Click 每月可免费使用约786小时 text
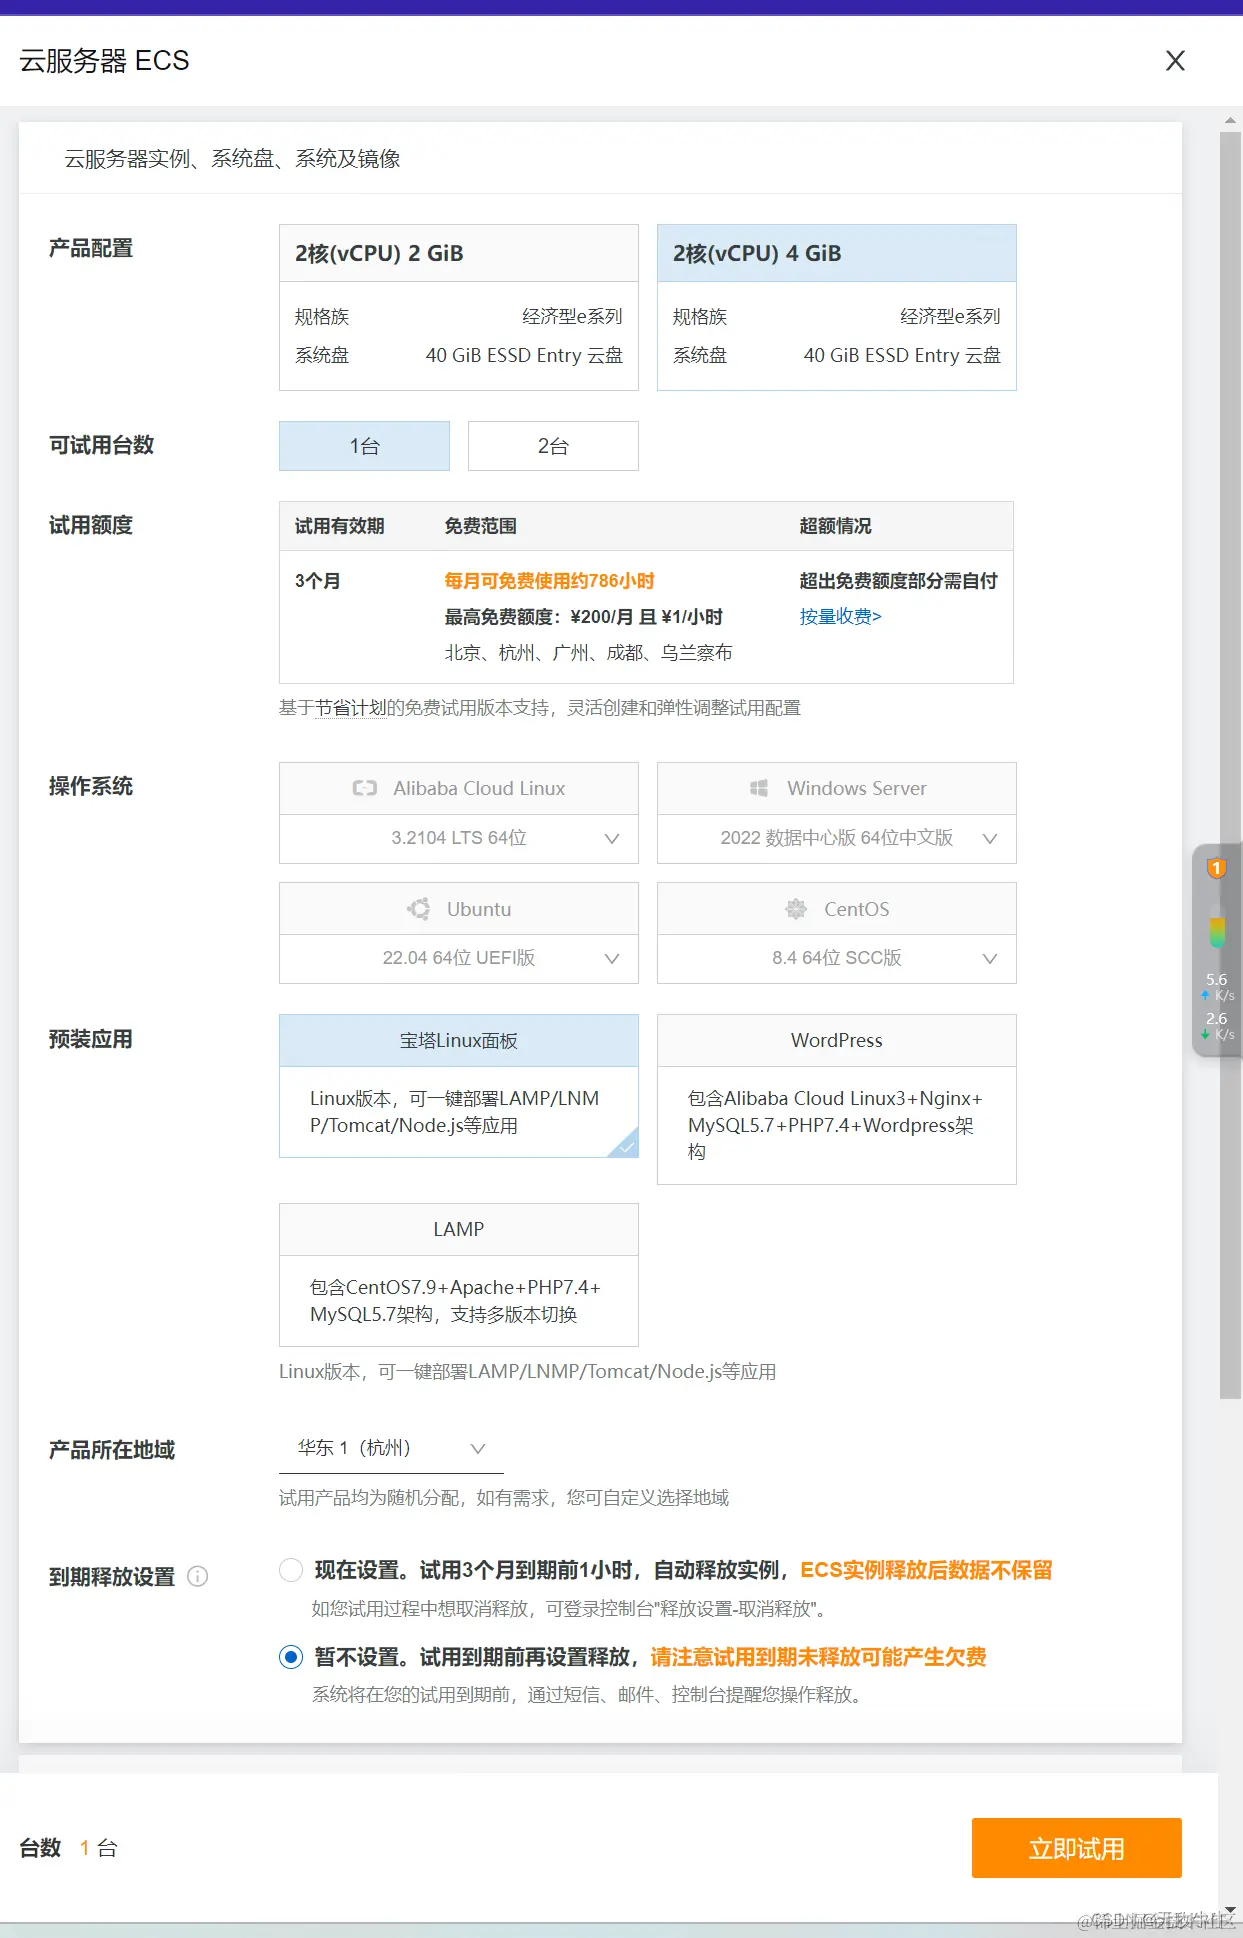This screenshot has width=1243, height=1938. [549, 581]
